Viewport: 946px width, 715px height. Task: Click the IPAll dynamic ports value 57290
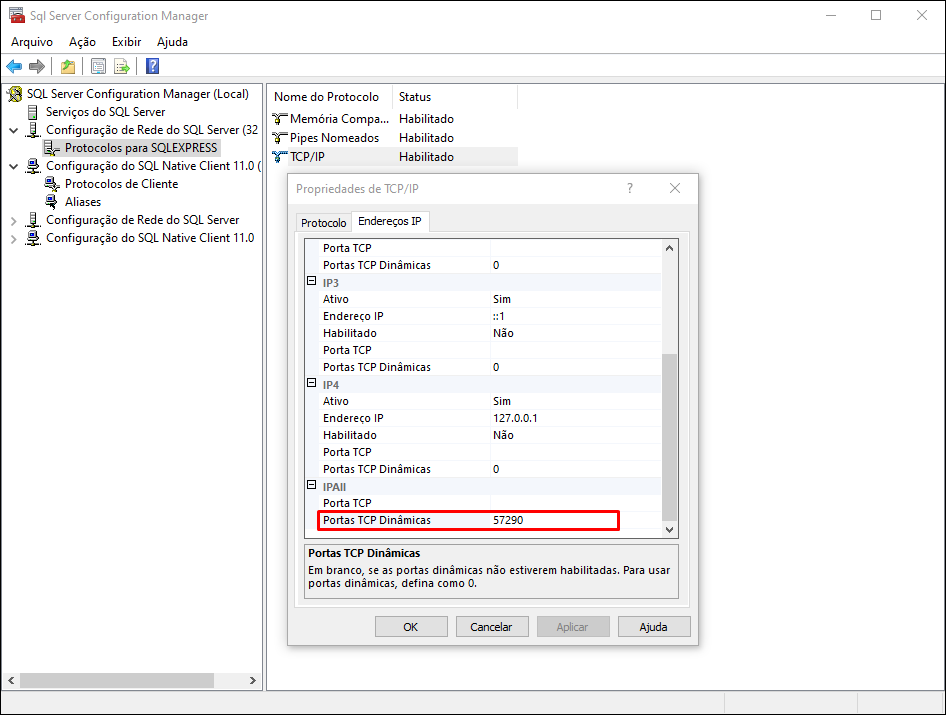[508, 521]
